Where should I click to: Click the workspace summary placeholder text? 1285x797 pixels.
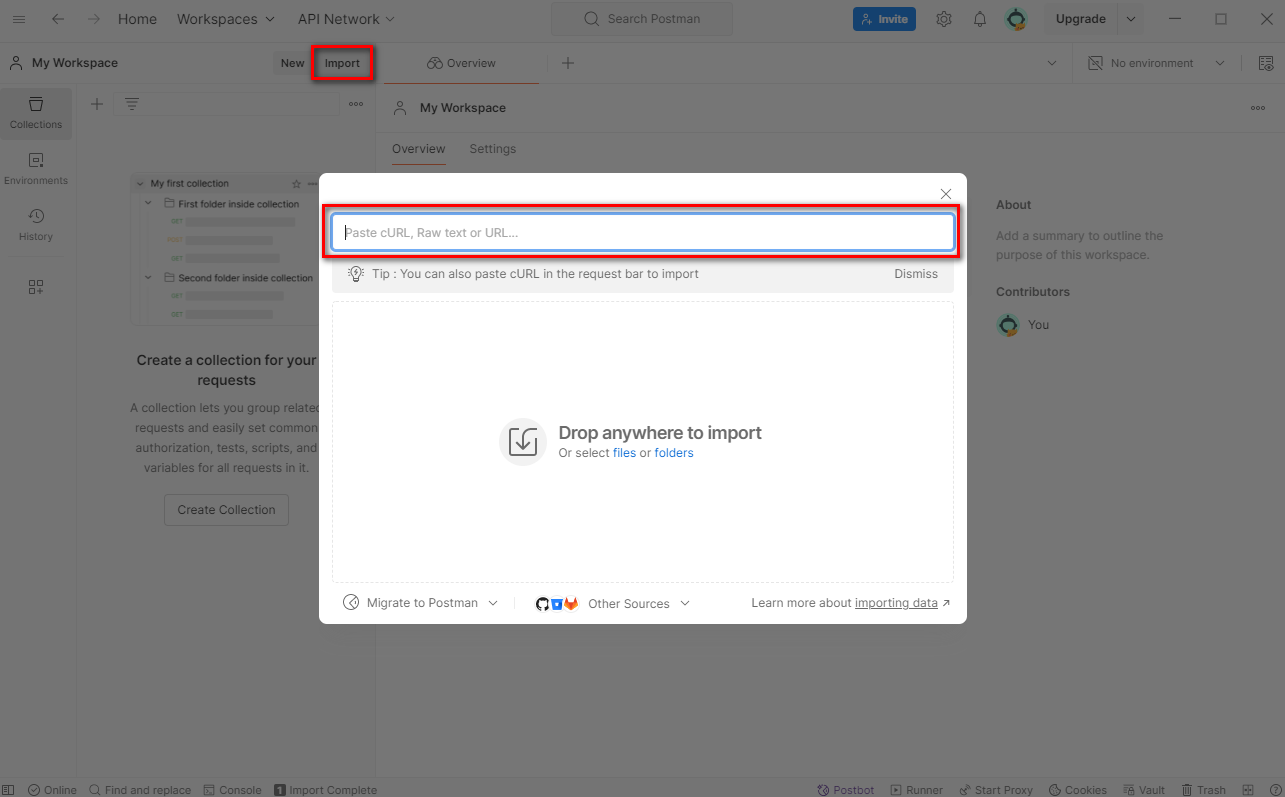(x=1079, y=245)
